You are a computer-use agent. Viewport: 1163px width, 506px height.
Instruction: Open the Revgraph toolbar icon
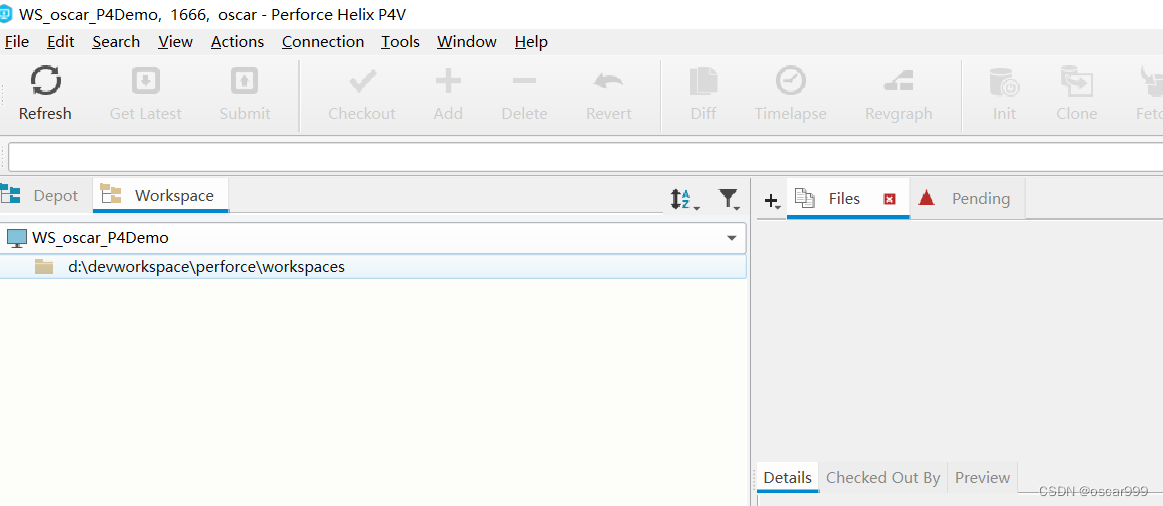pyautogui.click(x=898, y=81)
